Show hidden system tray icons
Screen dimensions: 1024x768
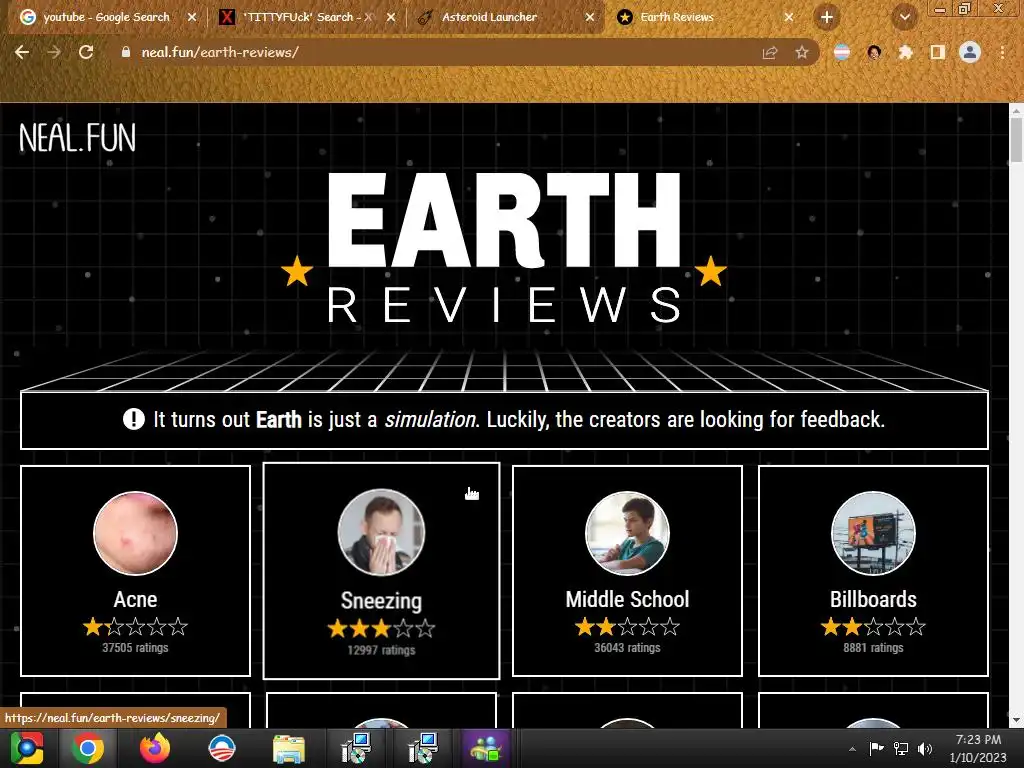[852, 749]
